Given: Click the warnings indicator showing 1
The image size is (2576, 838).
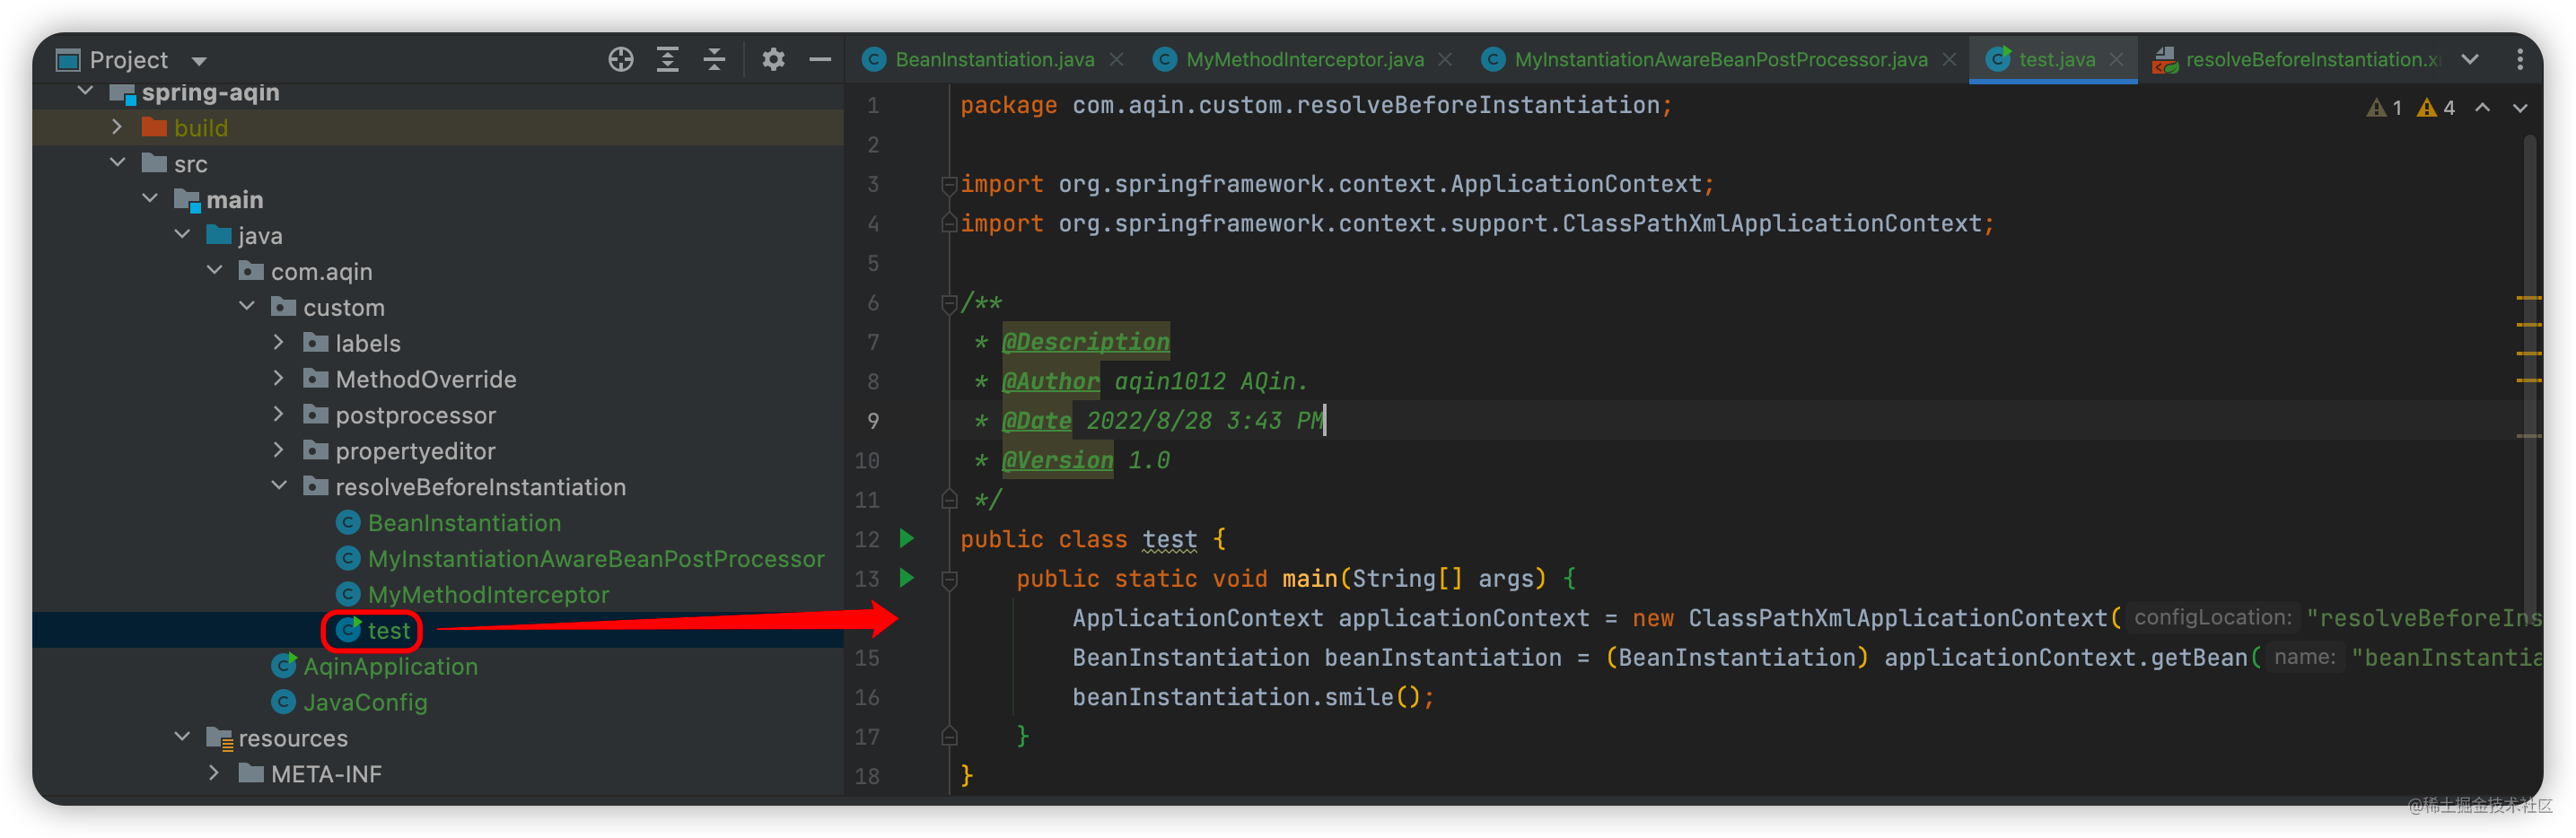Looking at the screenshot, I should click(2385, 108).
